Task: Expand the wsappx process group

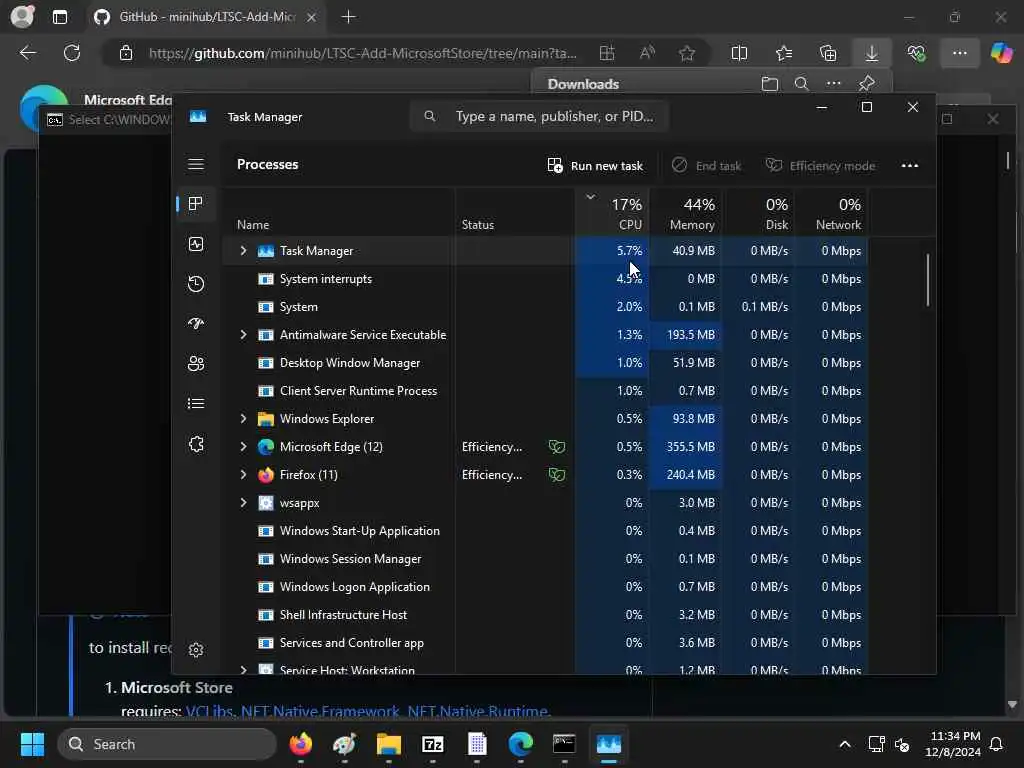Action: pyautogui.click(x=244, y=503)
